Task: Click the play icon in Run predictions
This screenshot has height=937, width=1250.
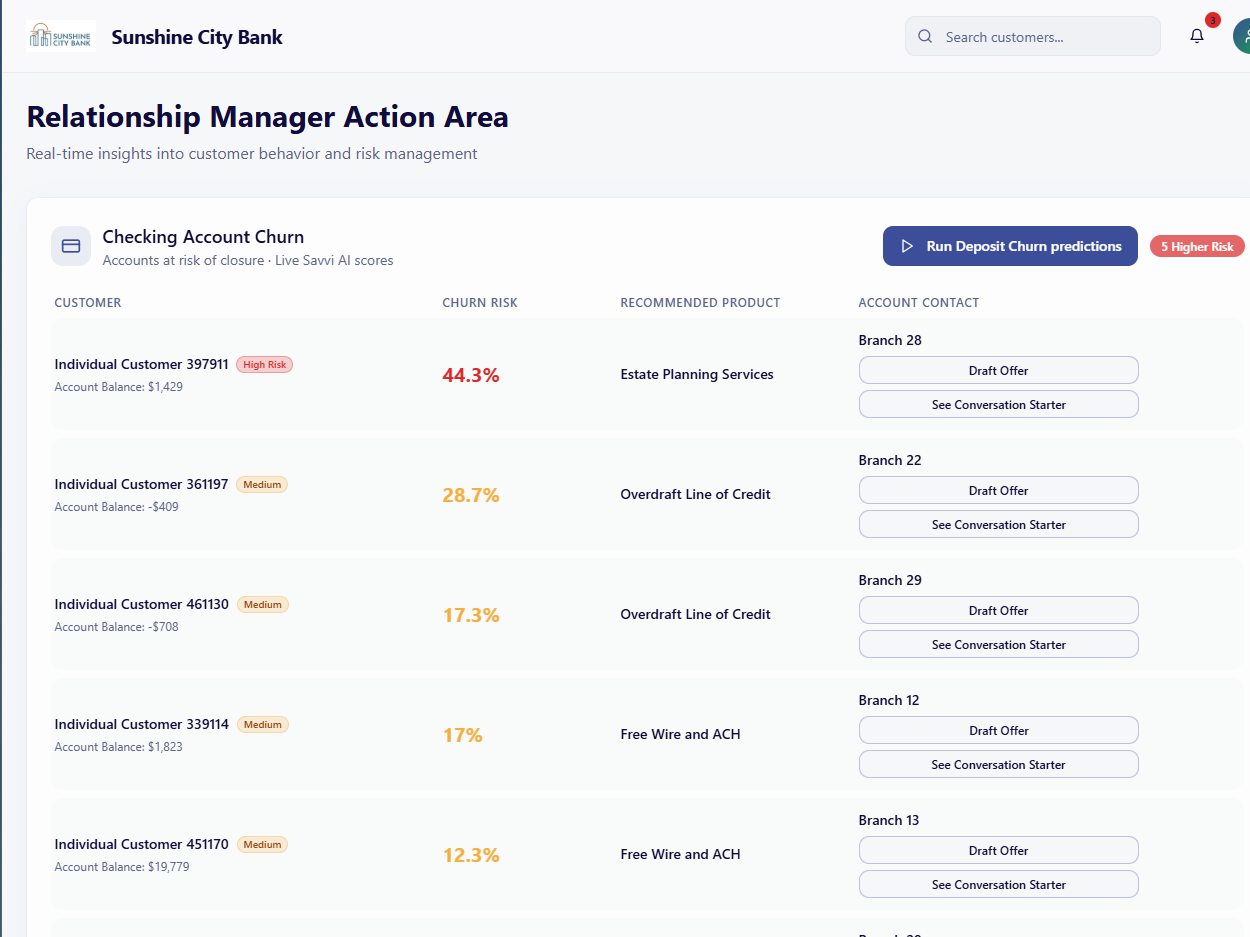Action: (907, 246)
